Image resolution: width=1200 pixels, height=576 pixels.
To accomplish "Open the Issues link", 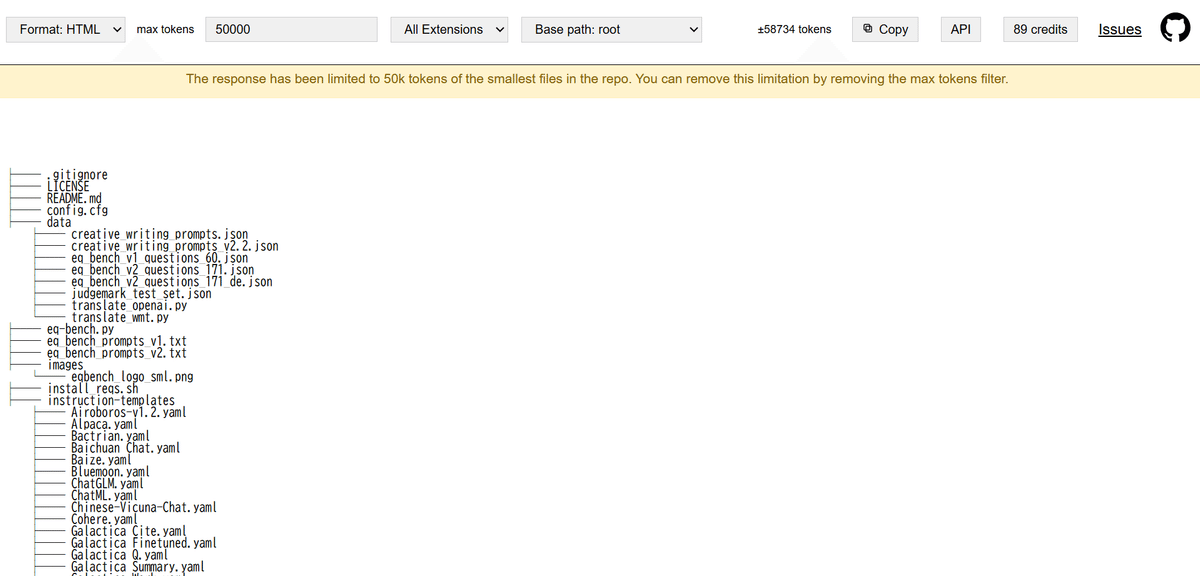I will [x=1120, y=29].
